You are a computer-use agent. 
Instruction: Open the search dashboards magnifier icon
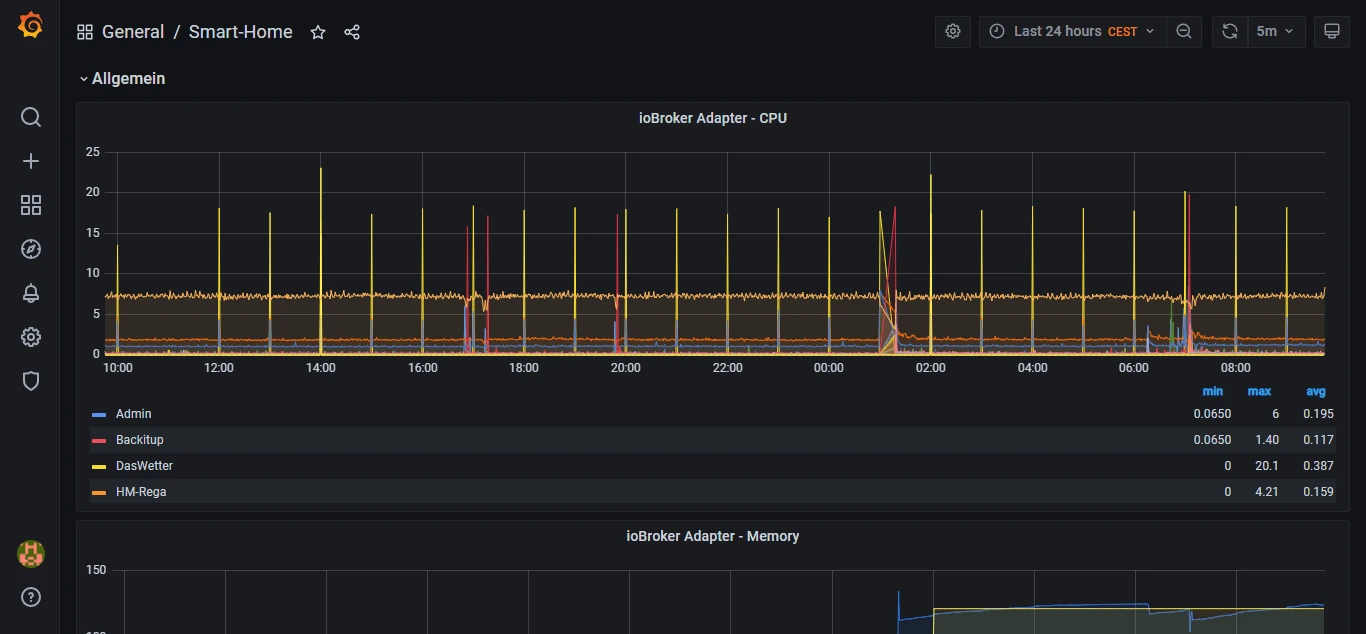pyautogui.click(x=31, y=117)
